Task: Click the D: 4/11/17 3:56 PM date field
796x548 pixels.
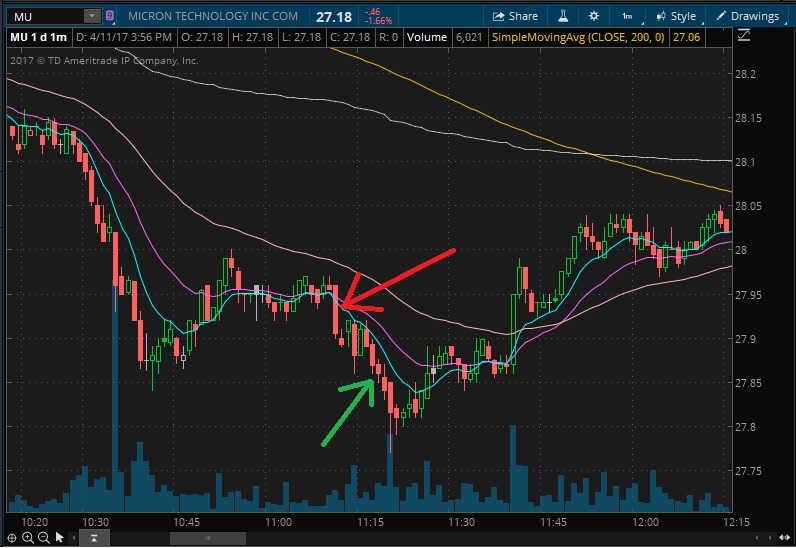Action: coord(124,37)
